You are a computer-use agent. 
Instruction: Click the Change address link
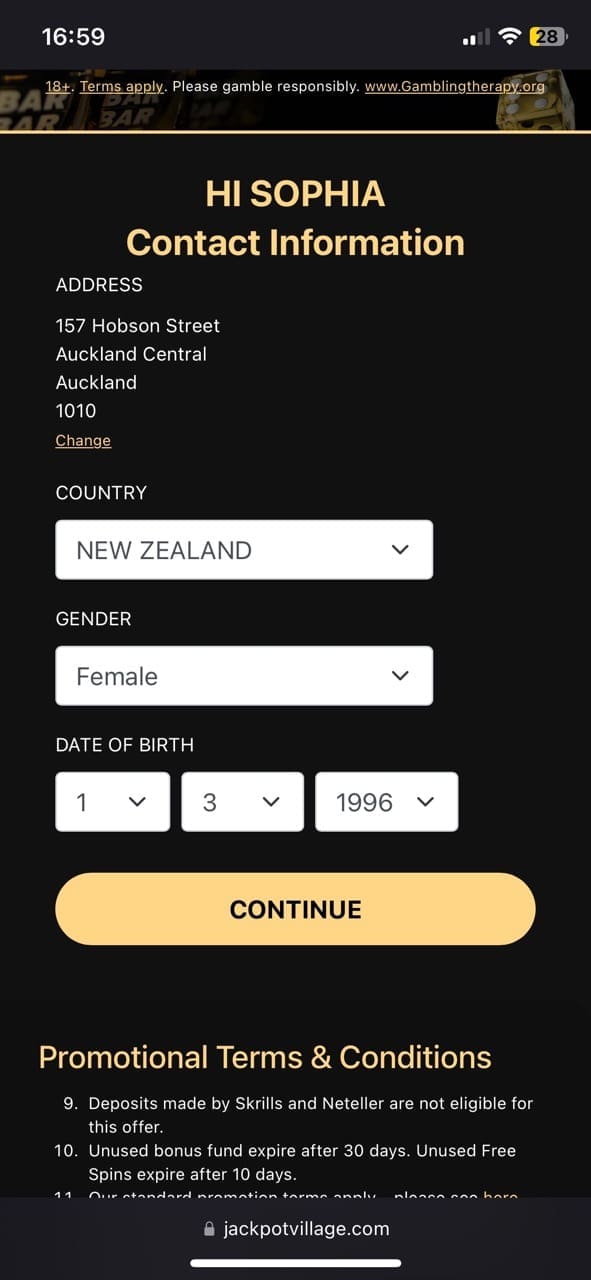83,440
